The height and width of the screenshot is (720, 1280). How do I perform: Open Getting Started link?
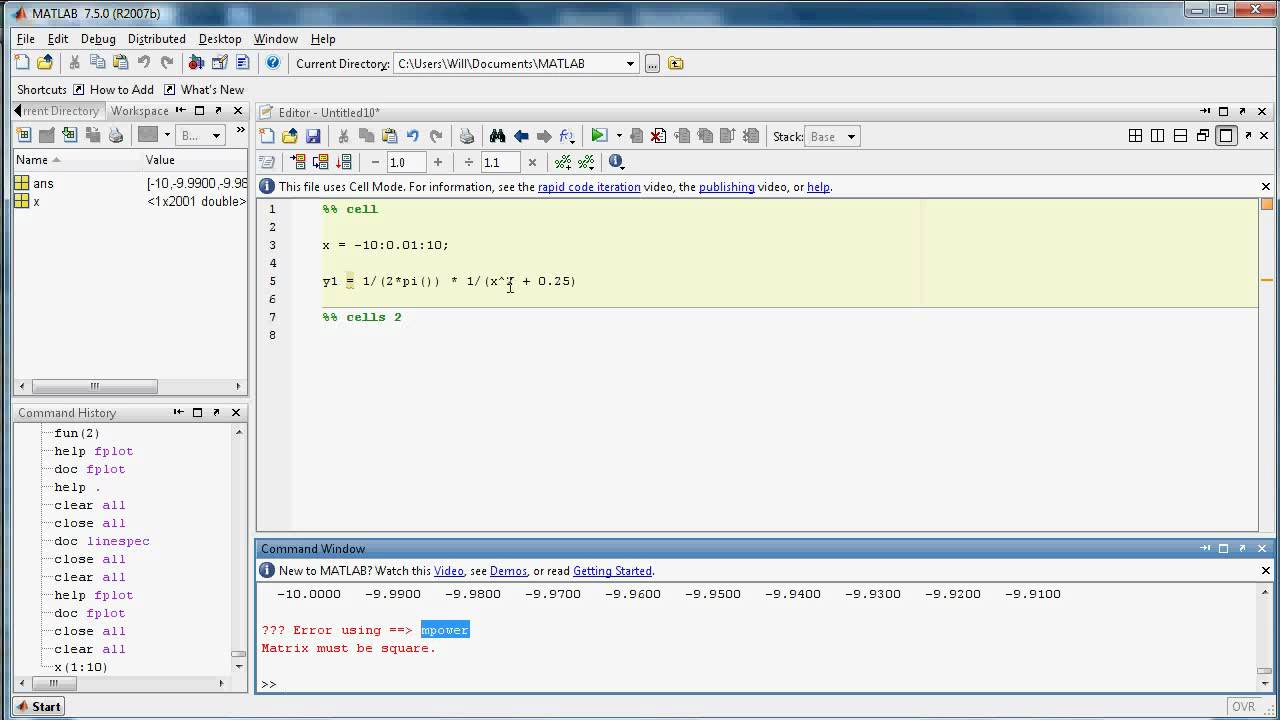[x=612, y=571]
